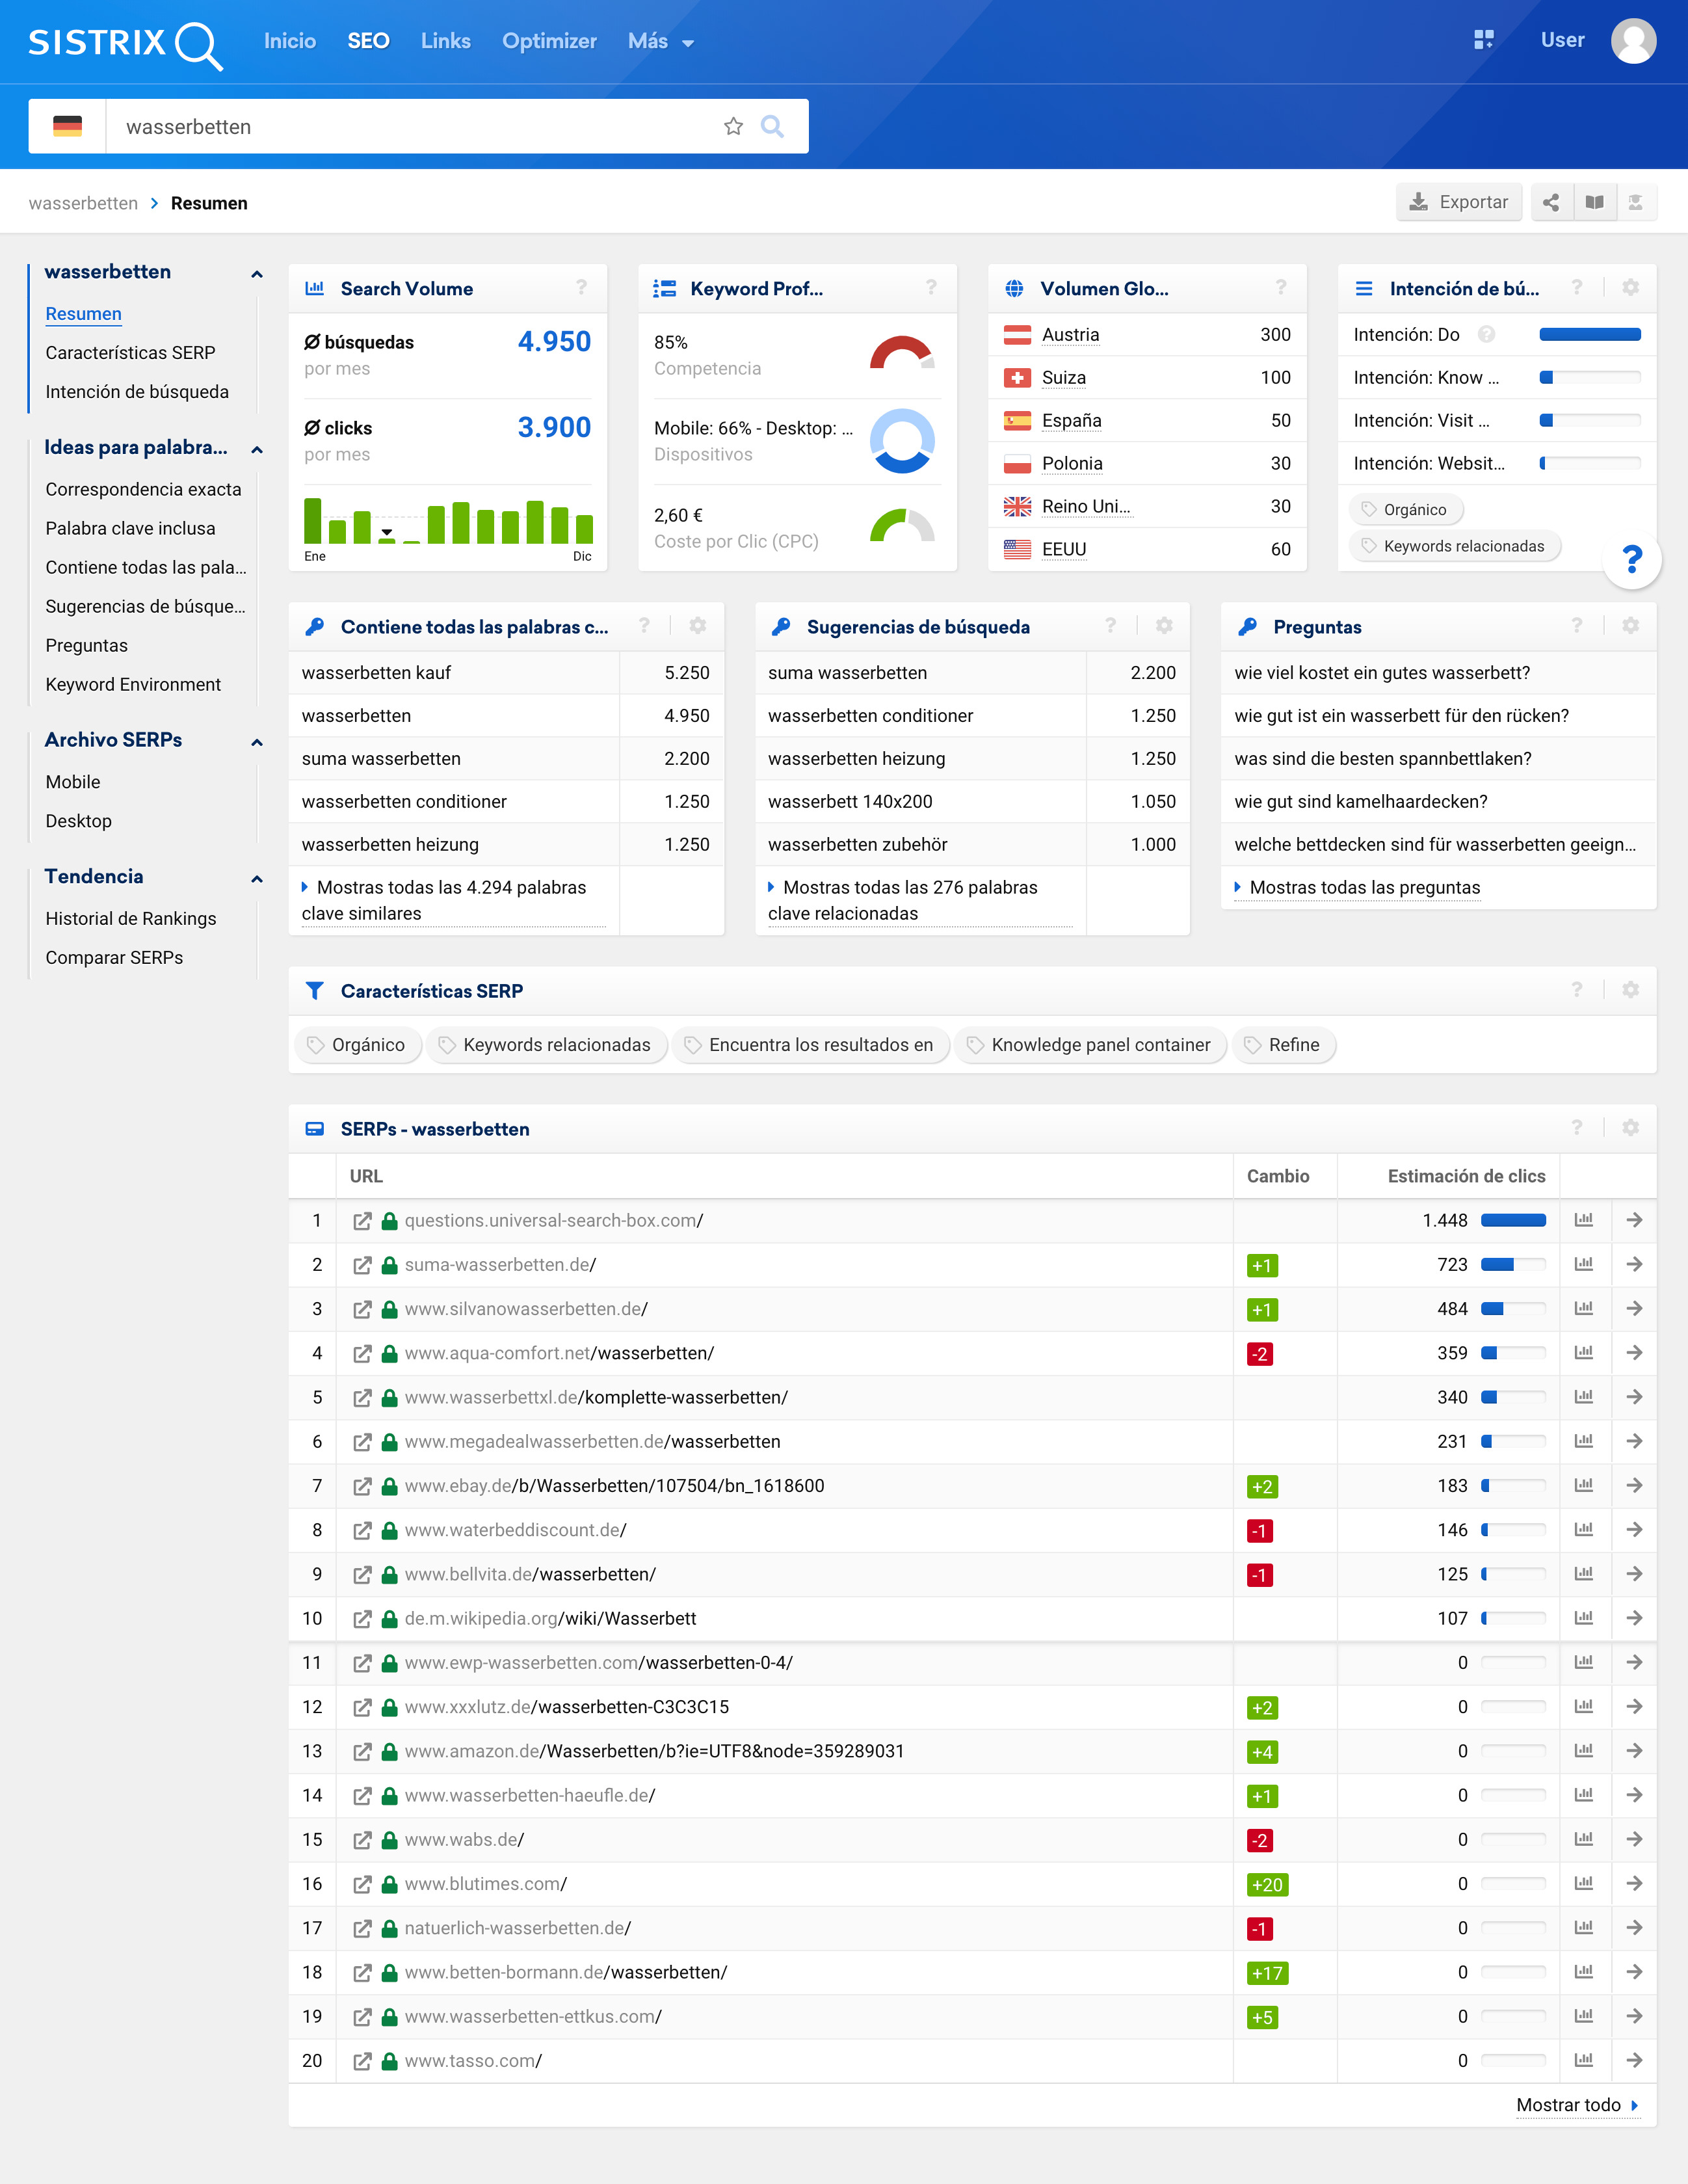Open the apps grid icon near User

(x=1483, y=40)
